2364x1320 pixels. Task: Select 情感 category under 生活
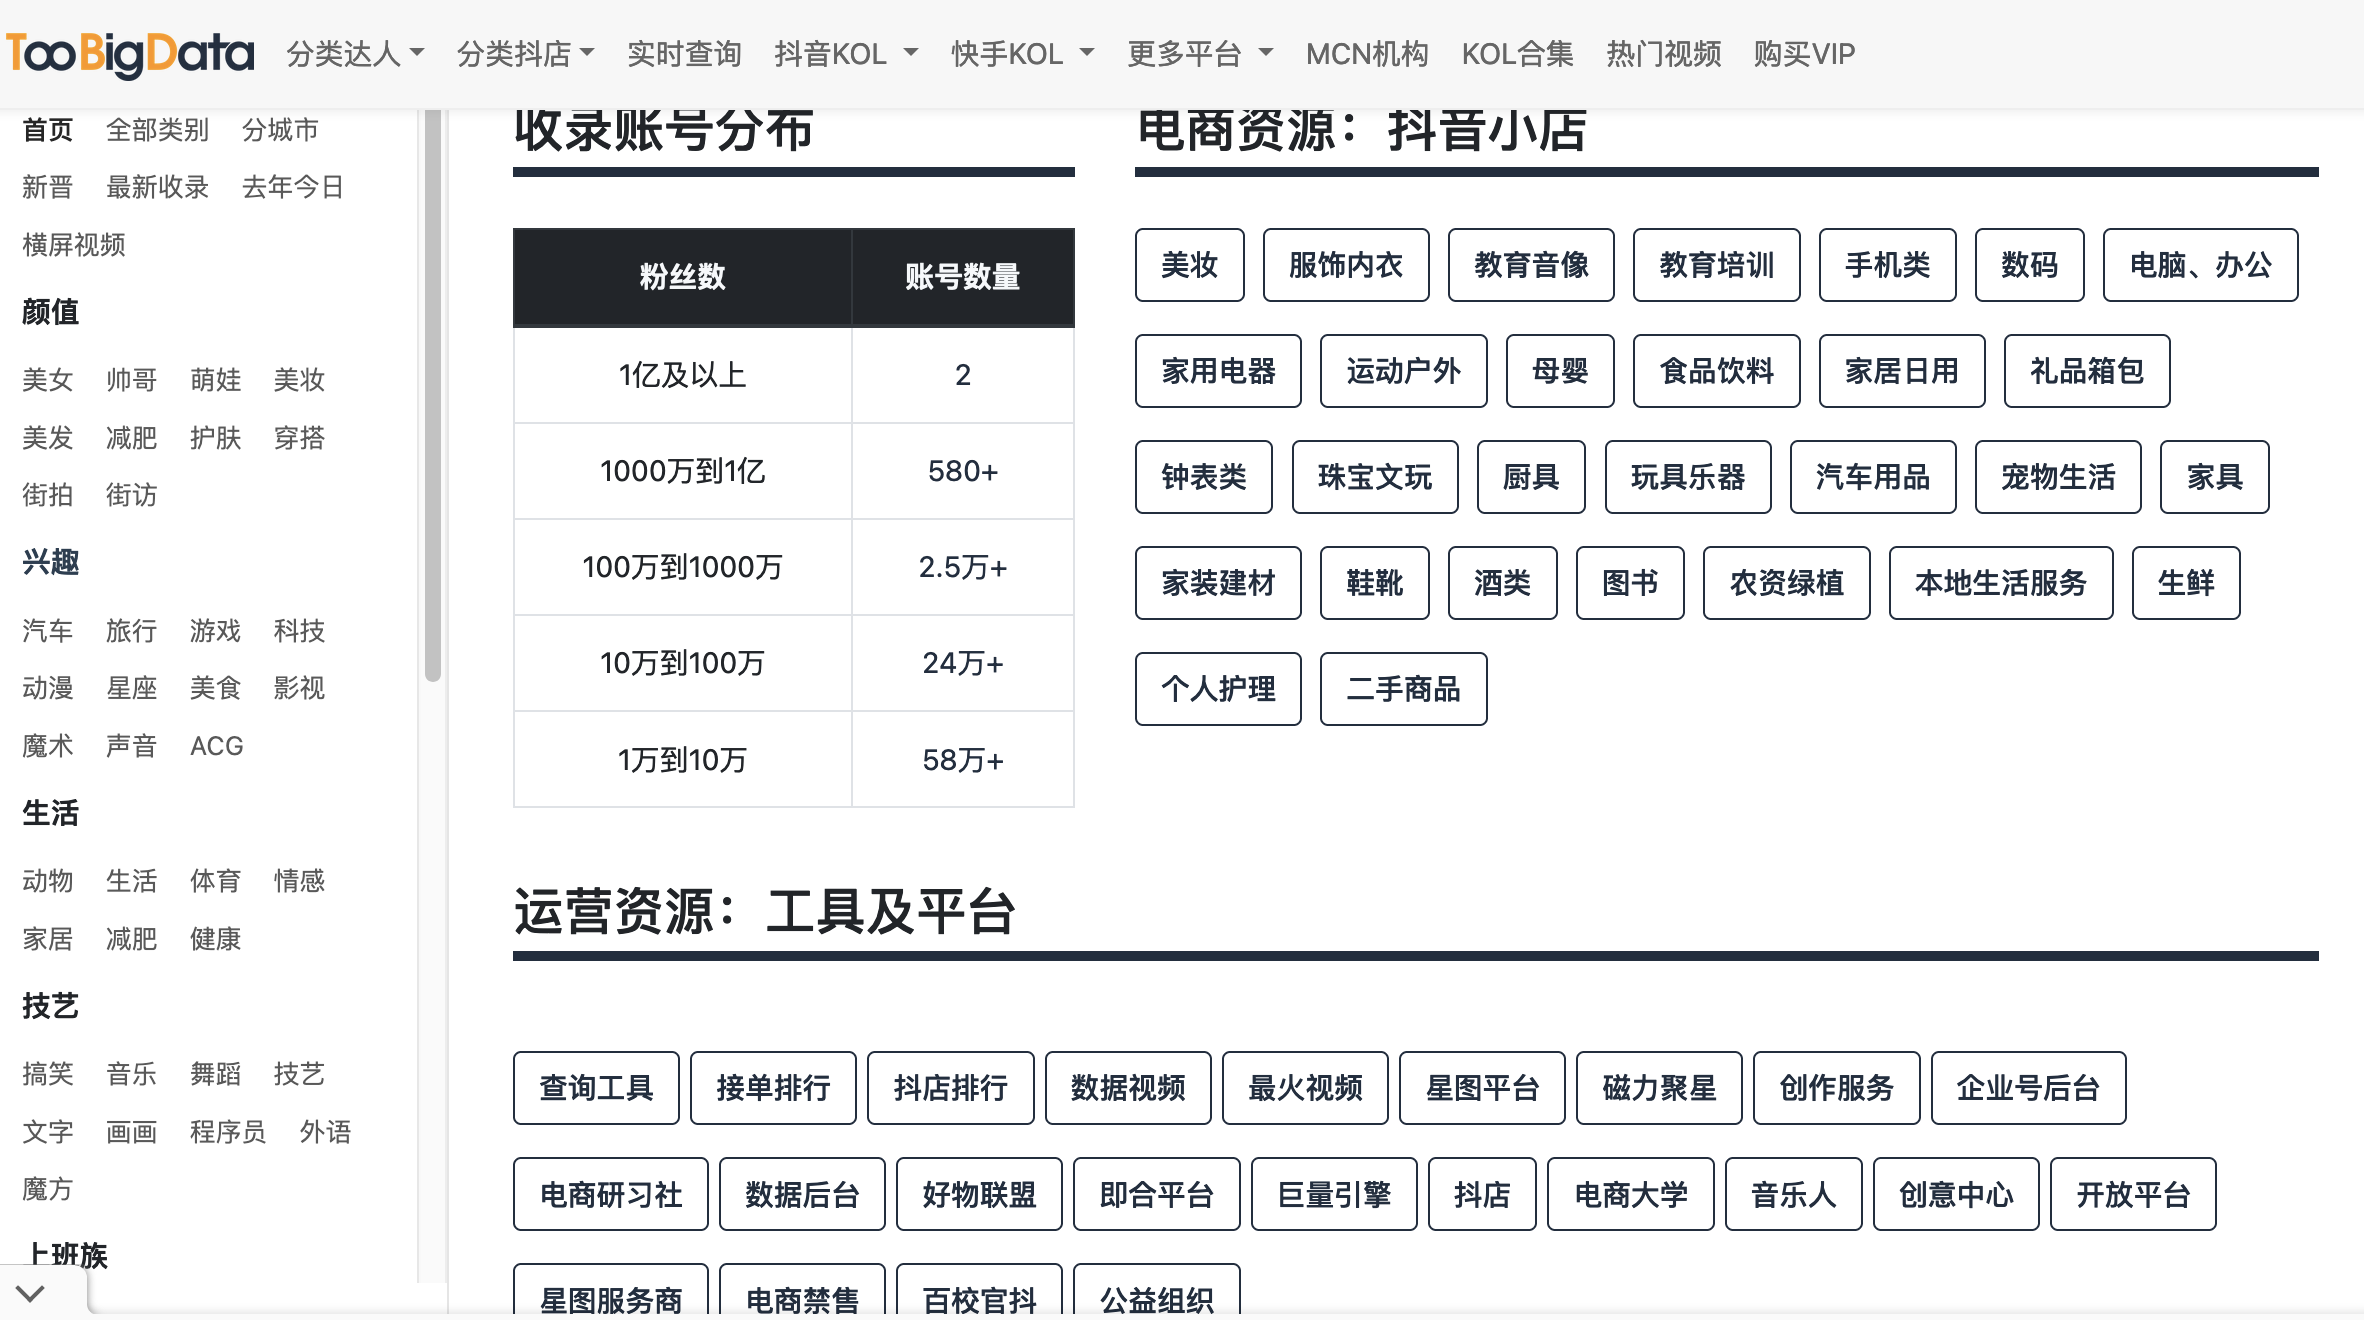tap(300, 881)
